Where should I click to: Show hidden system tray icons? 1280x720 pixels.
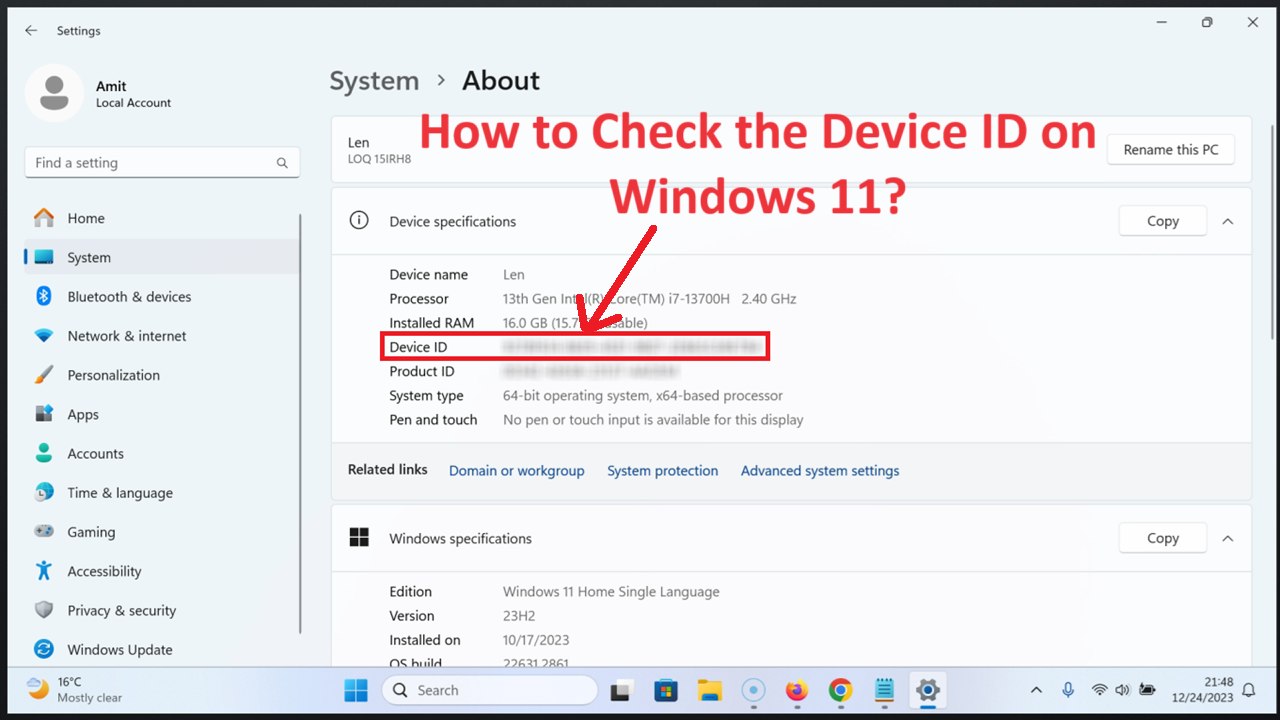pos(1036,690)
